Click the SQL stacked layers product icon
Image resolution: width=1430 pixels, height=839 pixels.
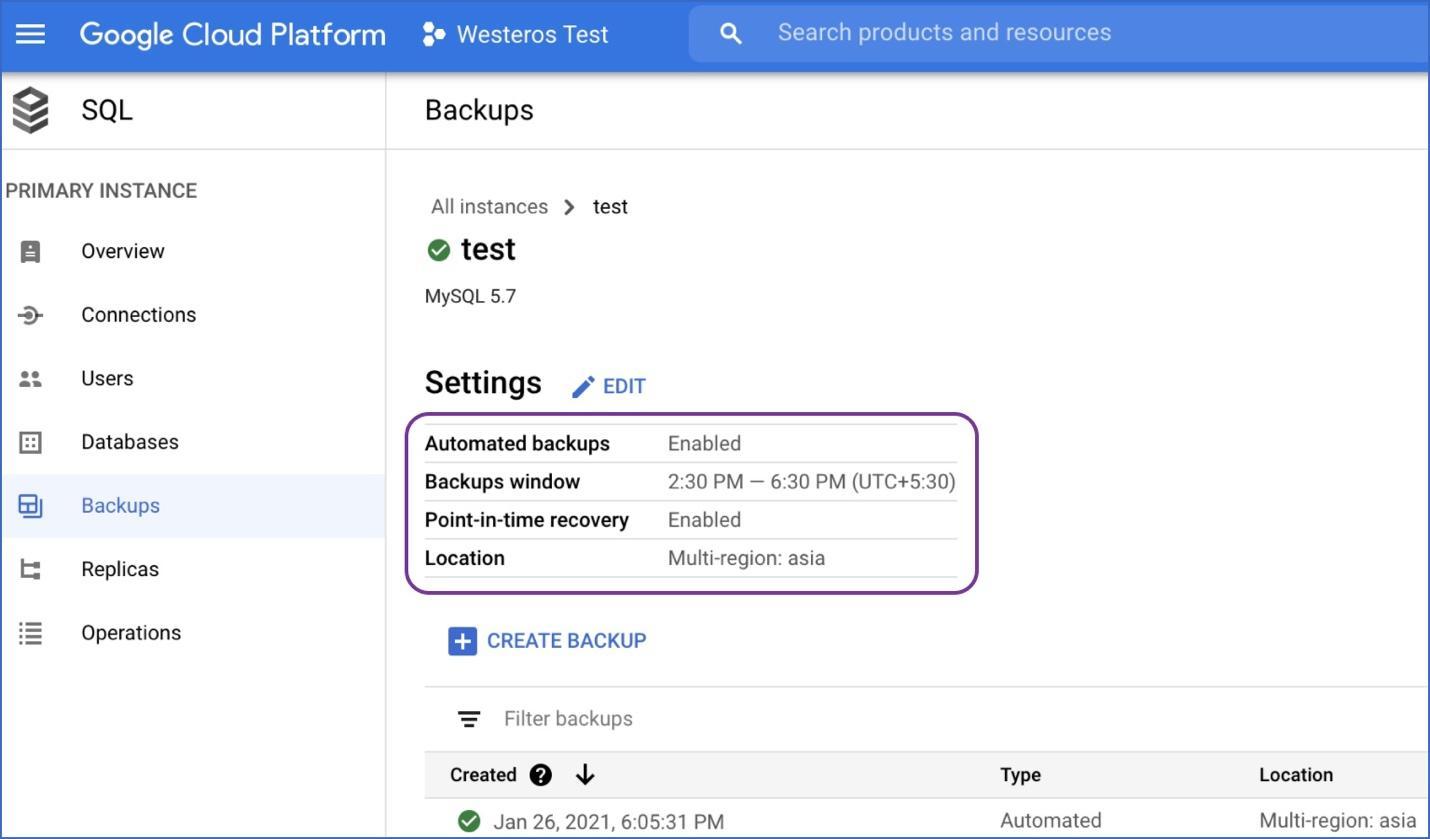click(x=31, y=110)
